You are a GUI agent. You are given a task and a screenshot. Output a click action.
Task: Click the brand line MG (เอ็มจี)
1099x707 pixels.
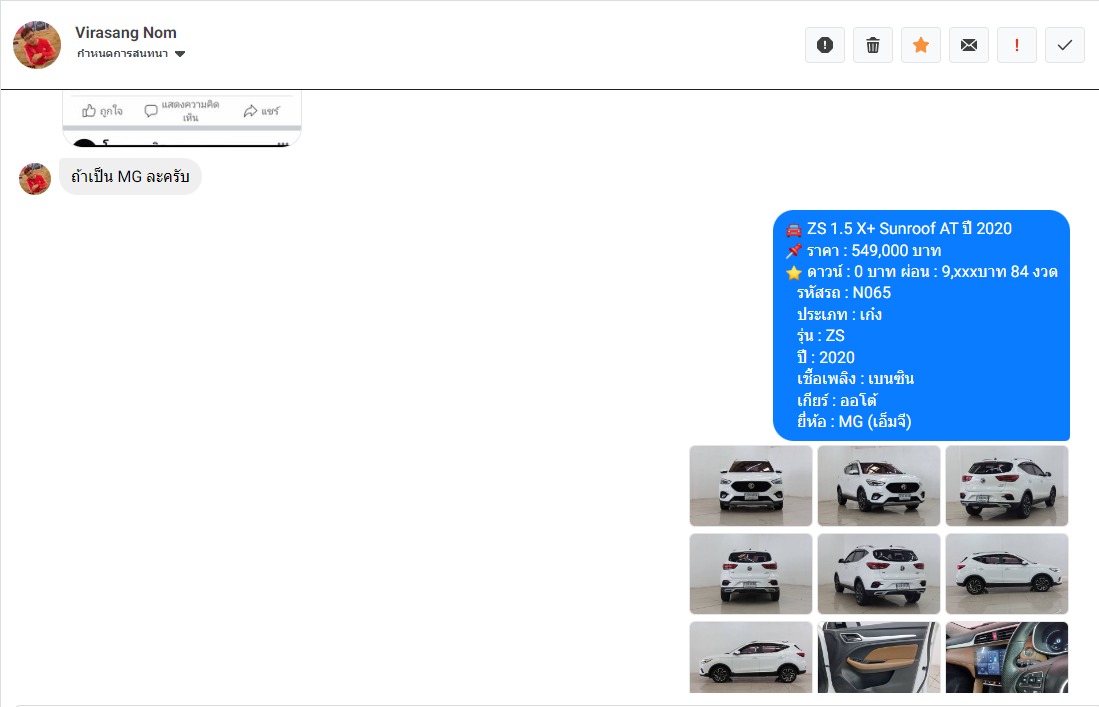854,422
